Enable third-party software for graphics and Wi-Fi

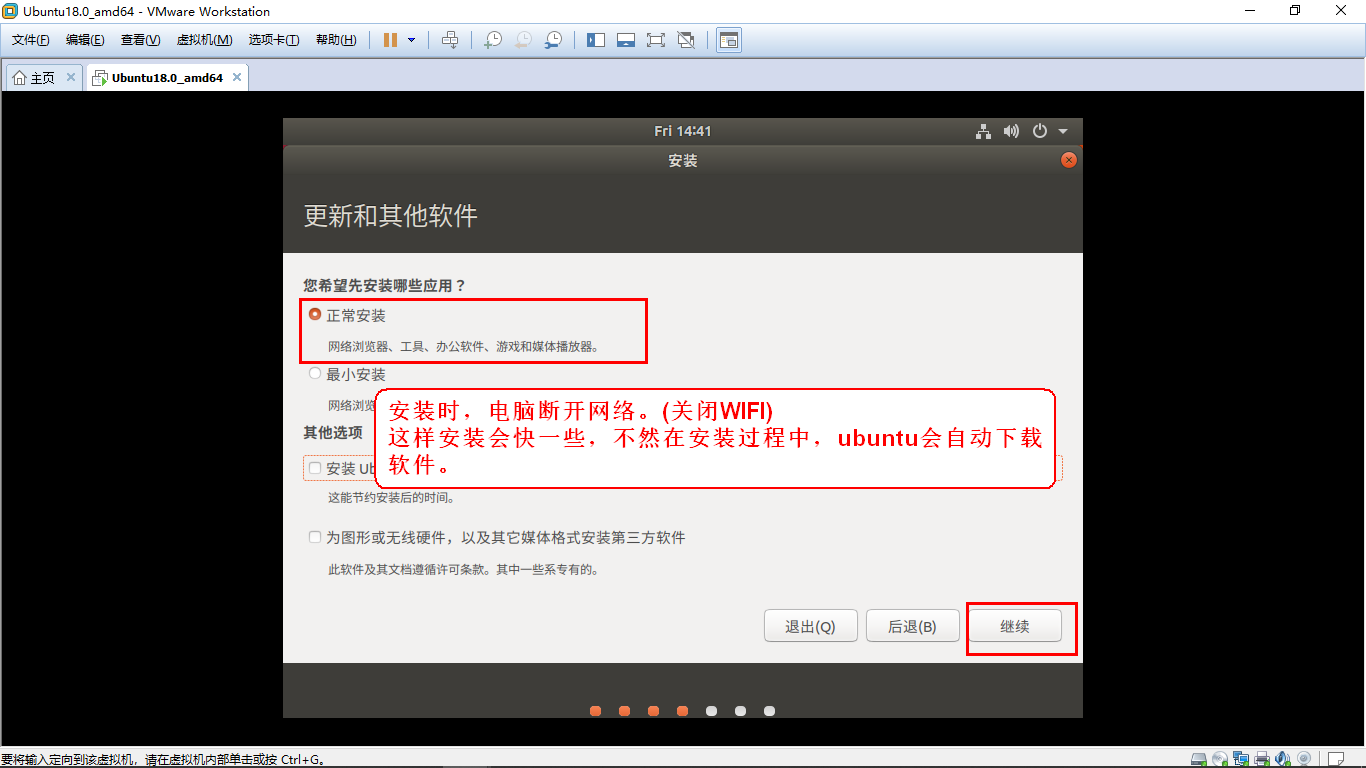316,537
